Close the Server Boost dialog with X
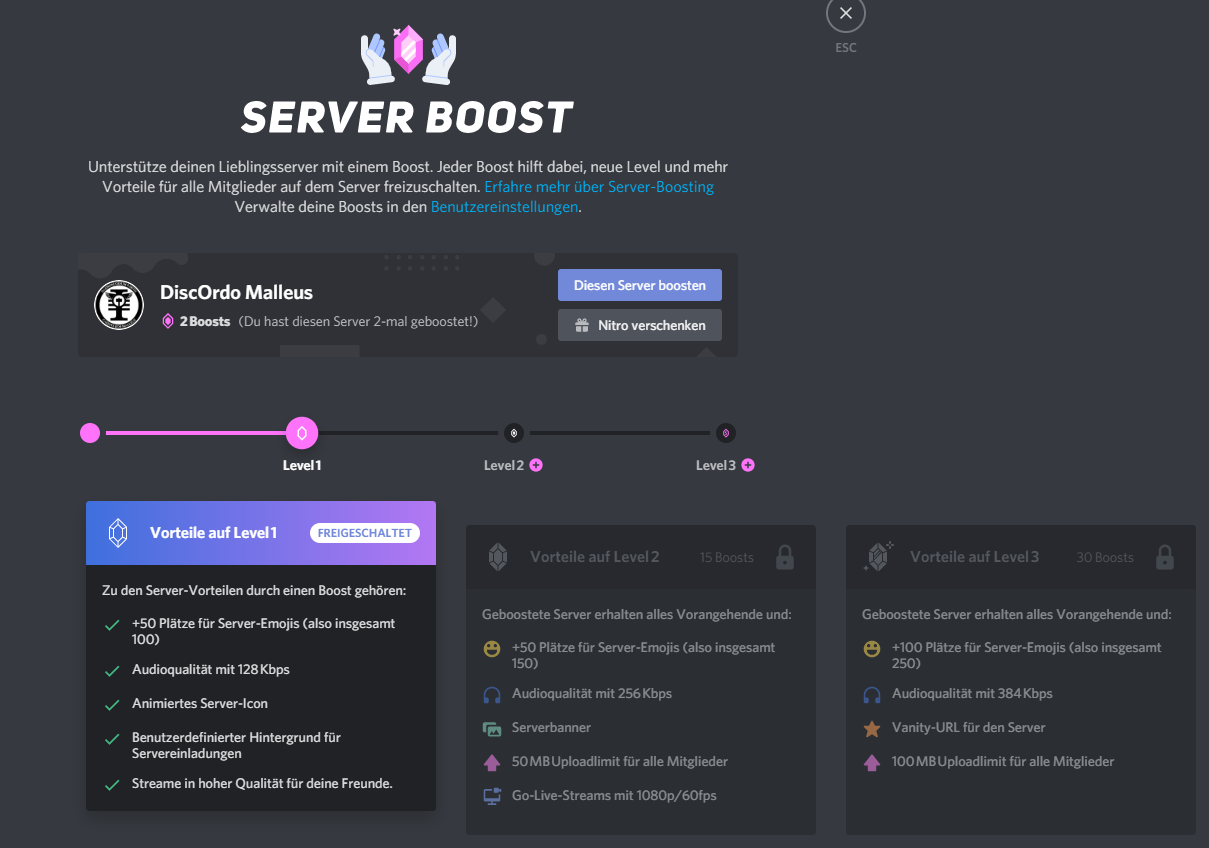Viewport: 1209px width, 848px height. coord(846,14)
